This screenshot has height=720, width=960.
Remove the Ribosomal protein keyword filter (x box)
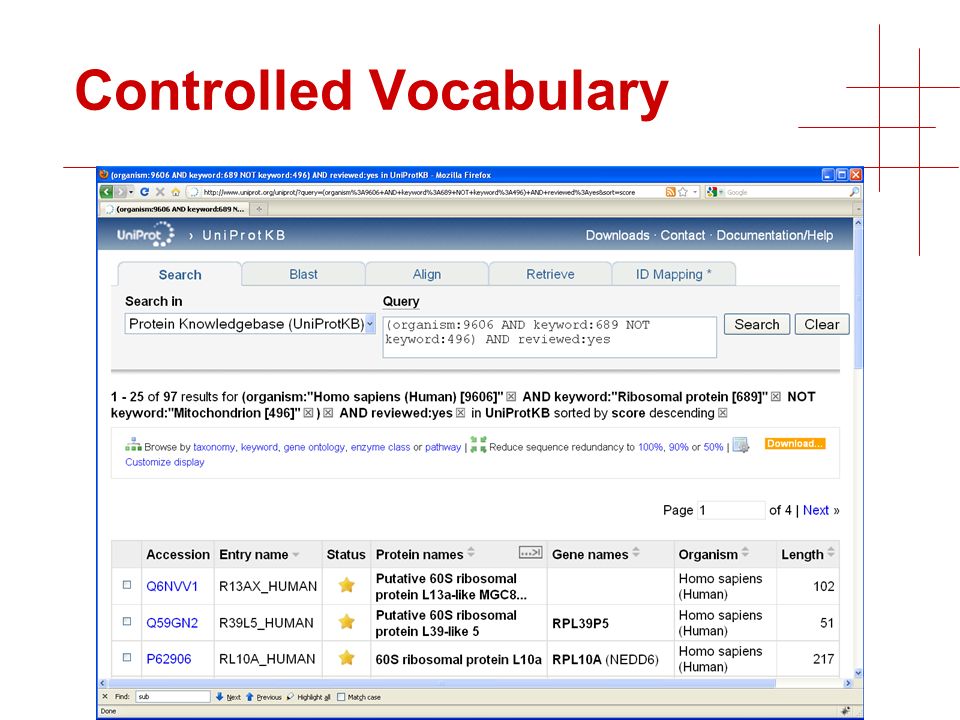776,397
